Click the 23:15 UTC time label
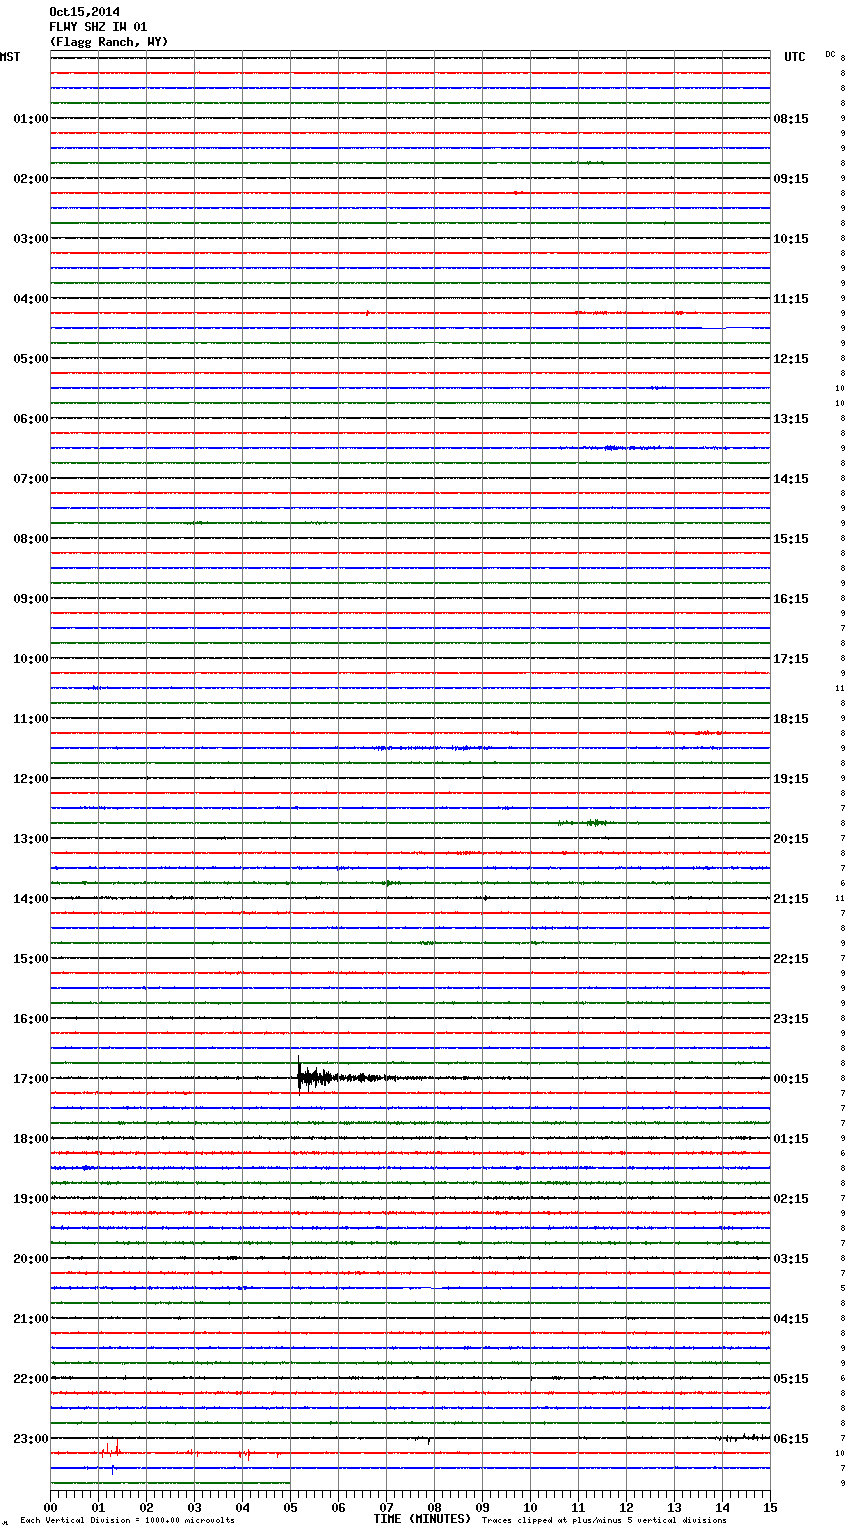The height and width of the screenshot is (1534, 850). click(x=791, y=1019)
